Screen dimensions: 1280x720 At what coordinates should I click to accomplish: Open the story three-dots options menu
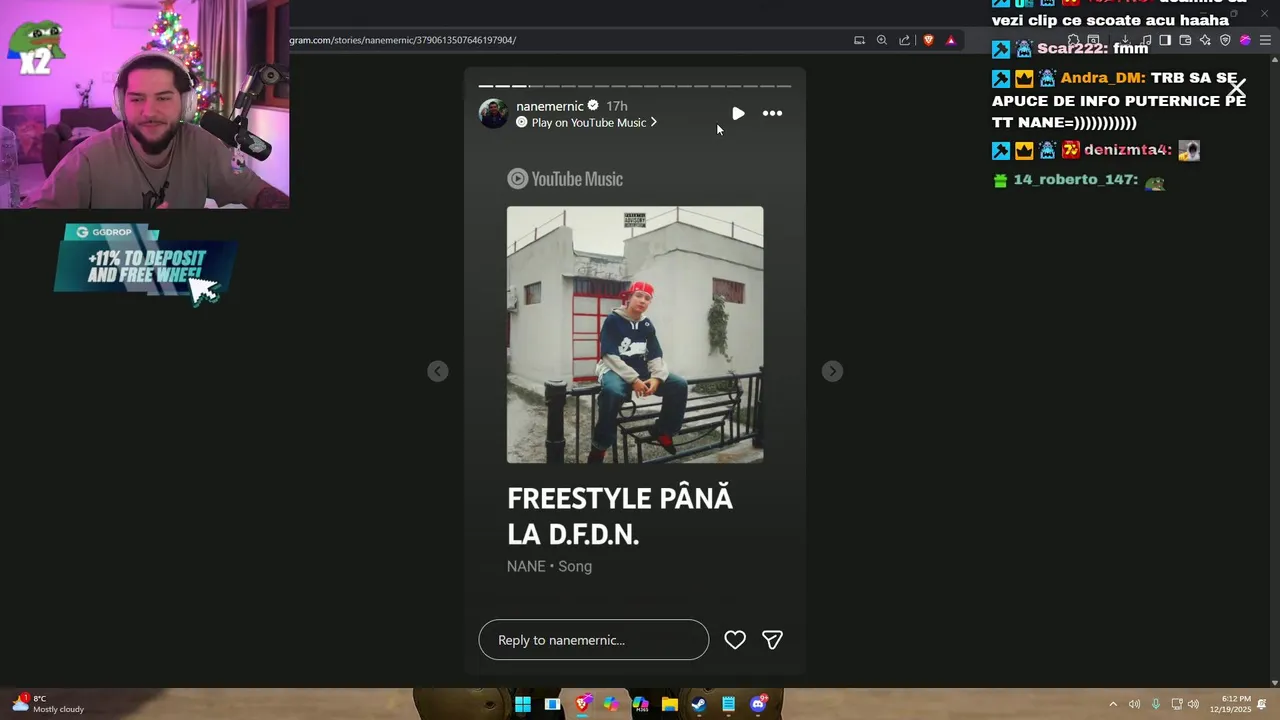[x=772, y=113]
